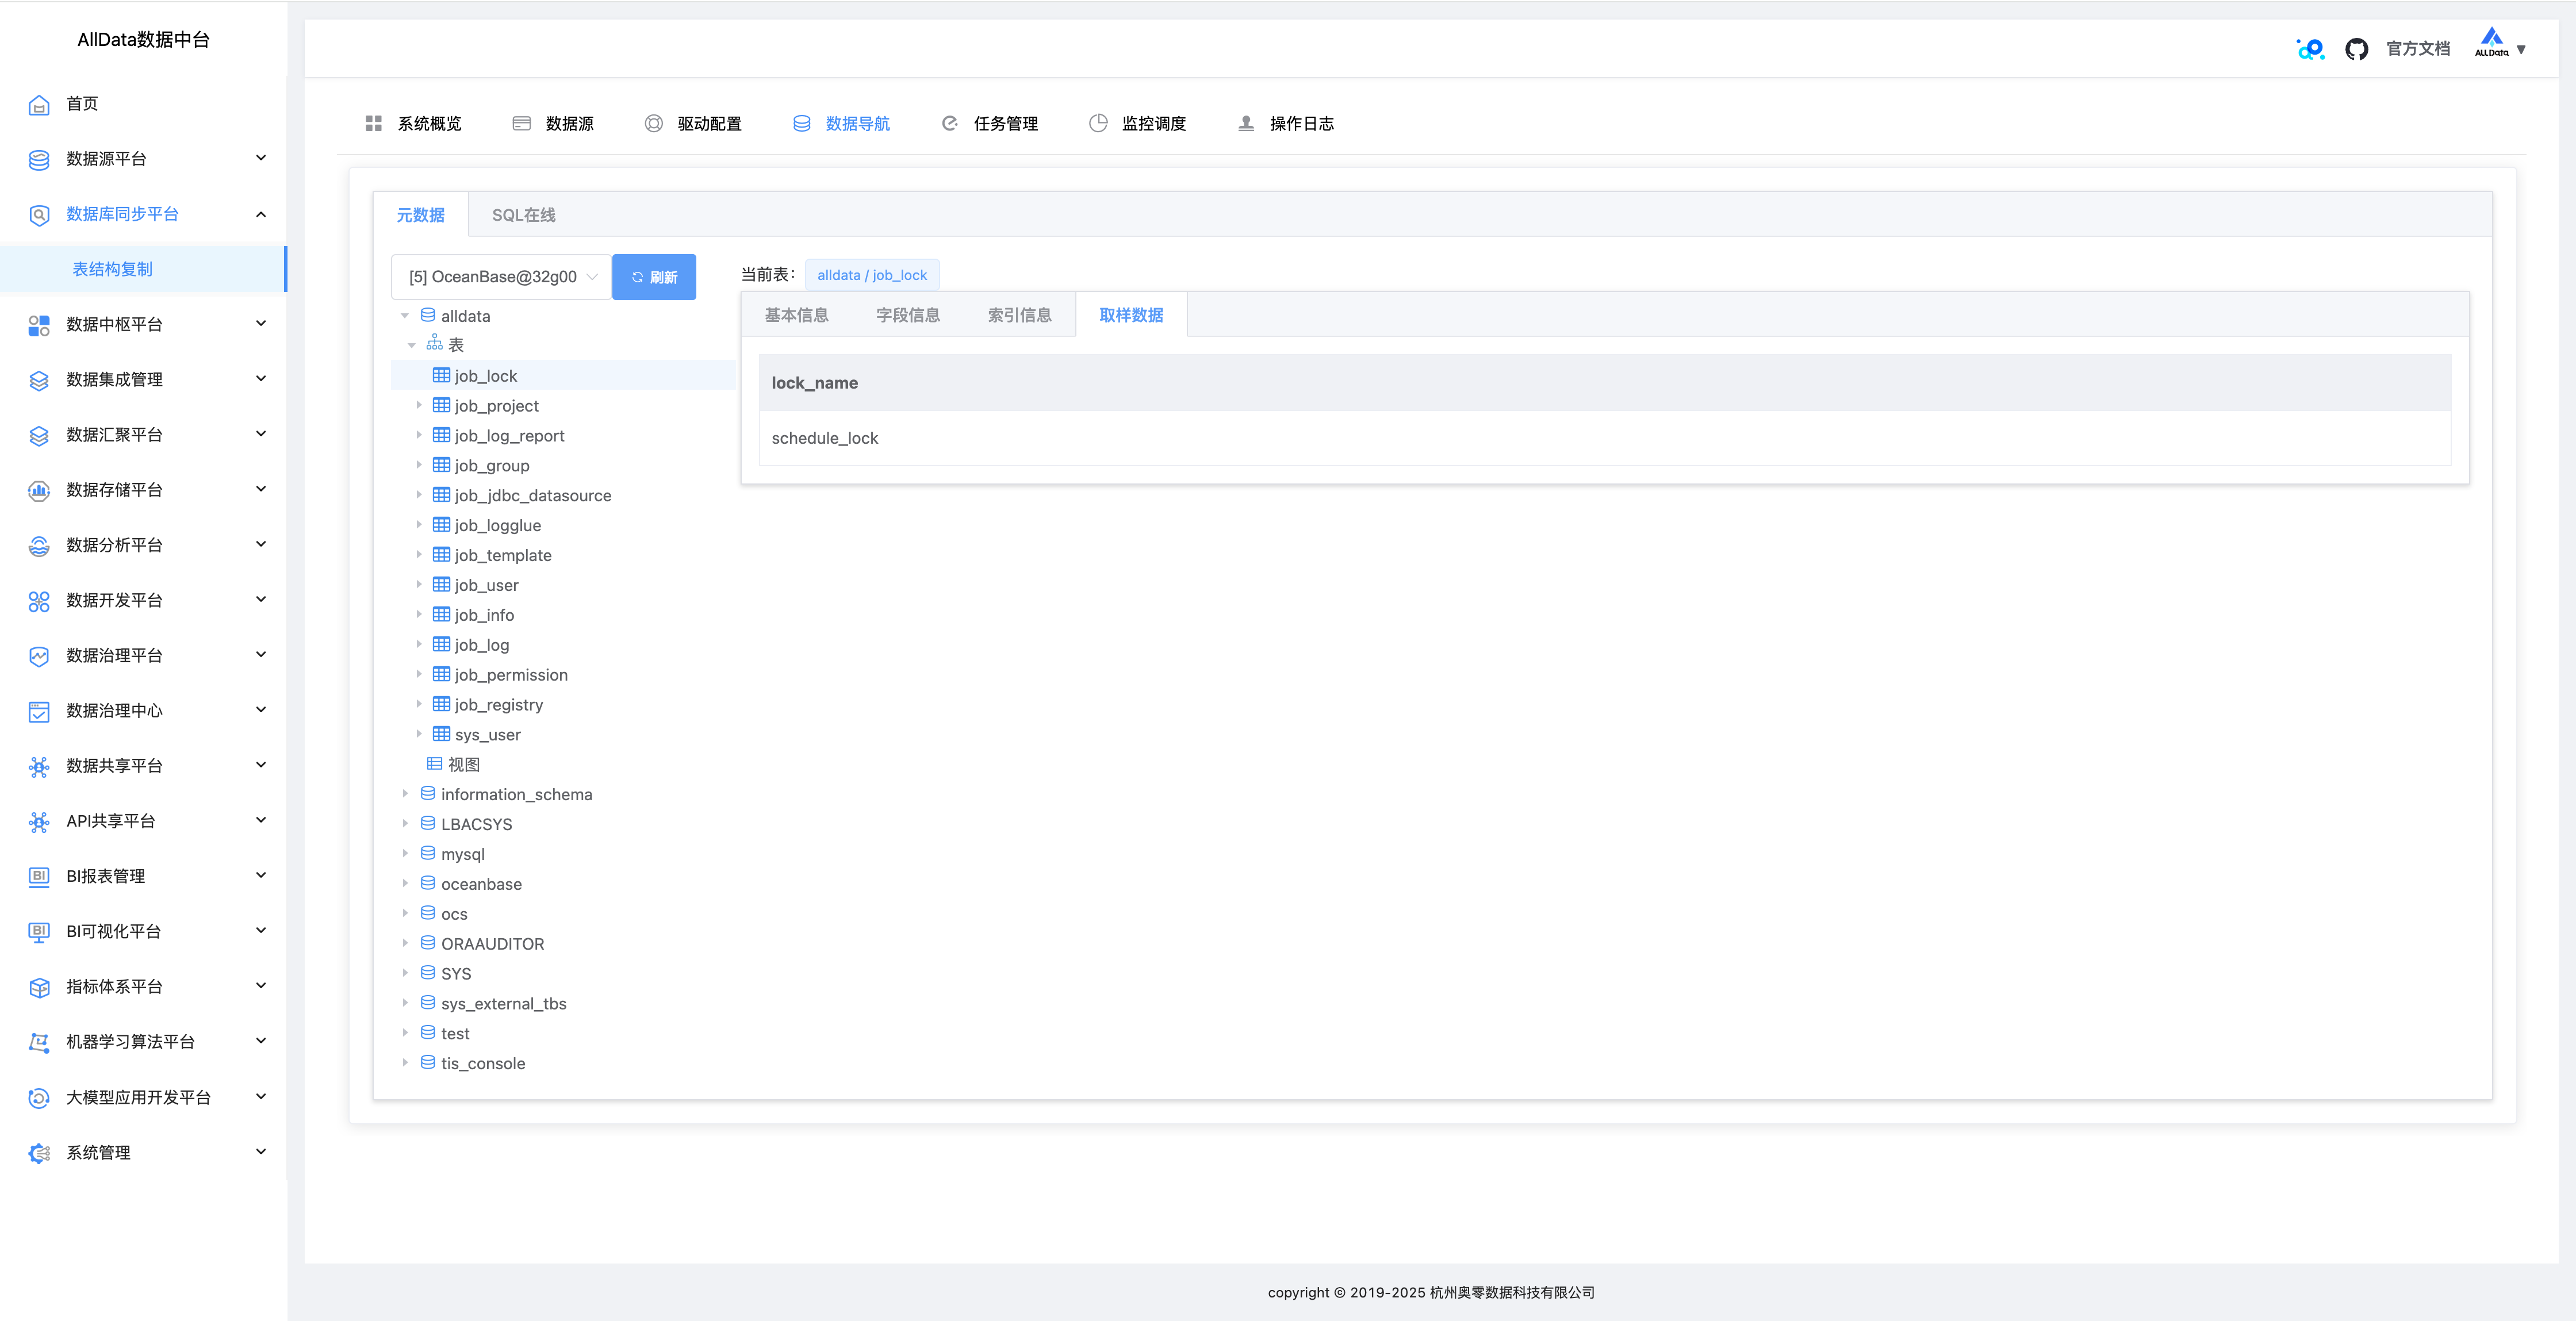Click the 数据存储平台 chart icon
This screenshot has width=2576, height=1321.
point(39,490)
